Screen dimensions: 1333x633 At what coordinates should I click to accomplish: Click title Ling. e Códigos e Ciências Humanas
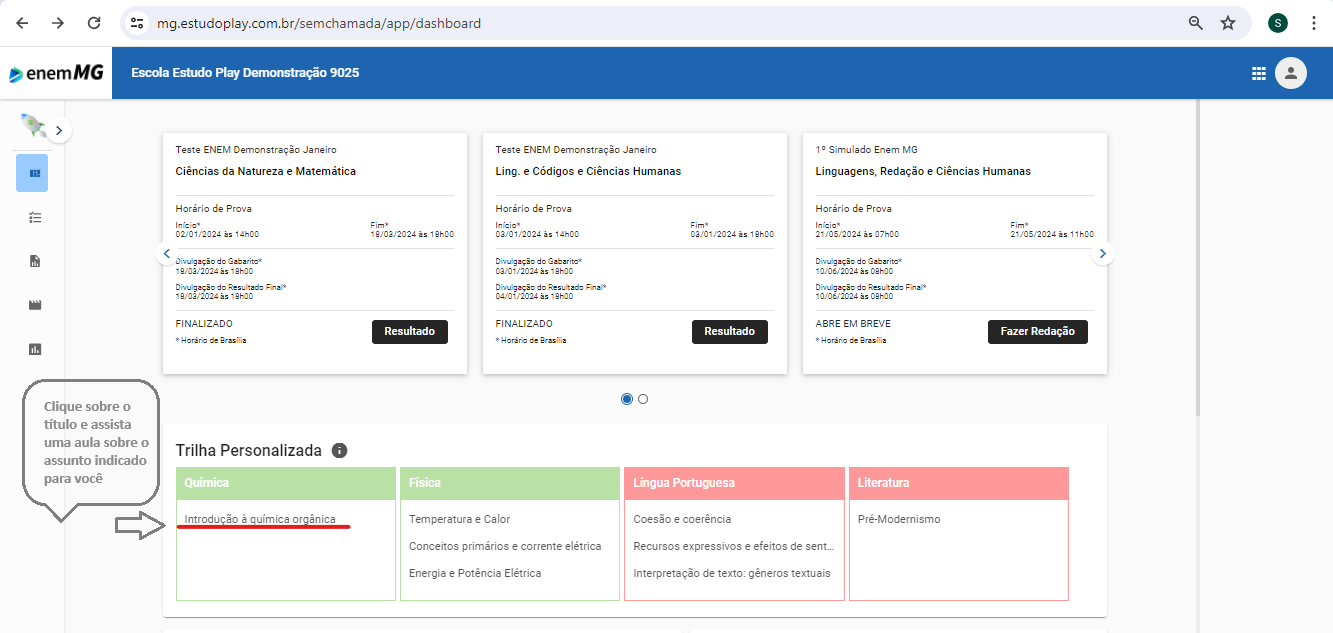click(x=588, y=171)
